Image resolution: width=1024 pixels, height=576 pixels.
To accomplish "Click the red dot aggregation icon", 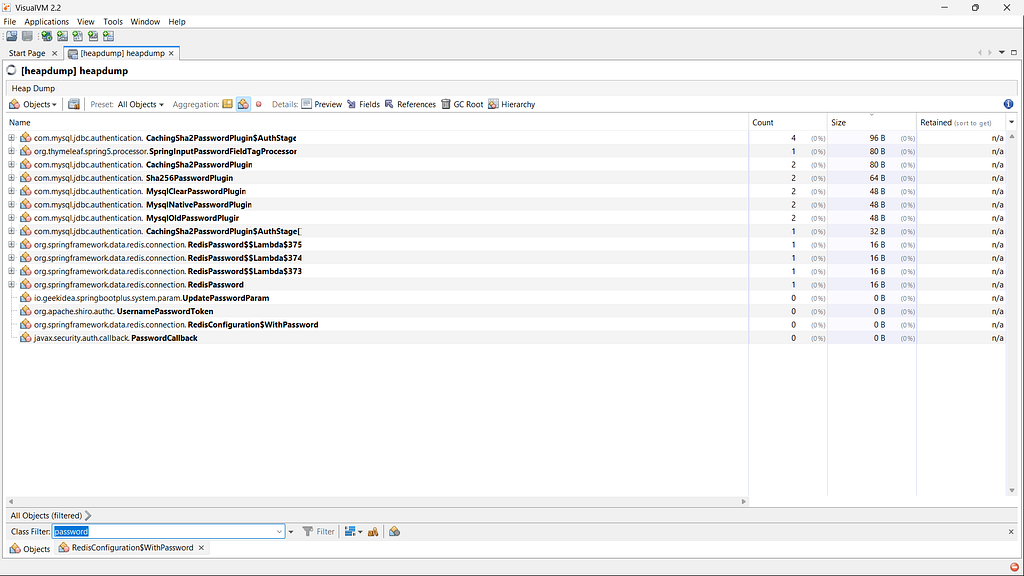I will (x=258, y=104).
